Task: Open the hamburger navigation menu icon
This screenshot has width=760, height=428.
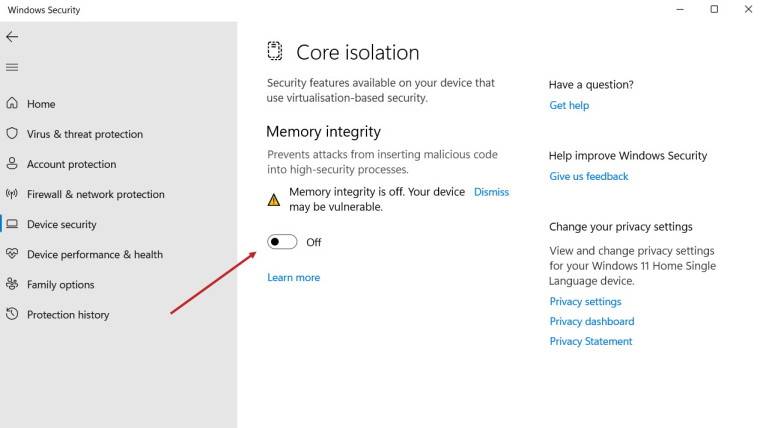Action: tap(12, 67)
